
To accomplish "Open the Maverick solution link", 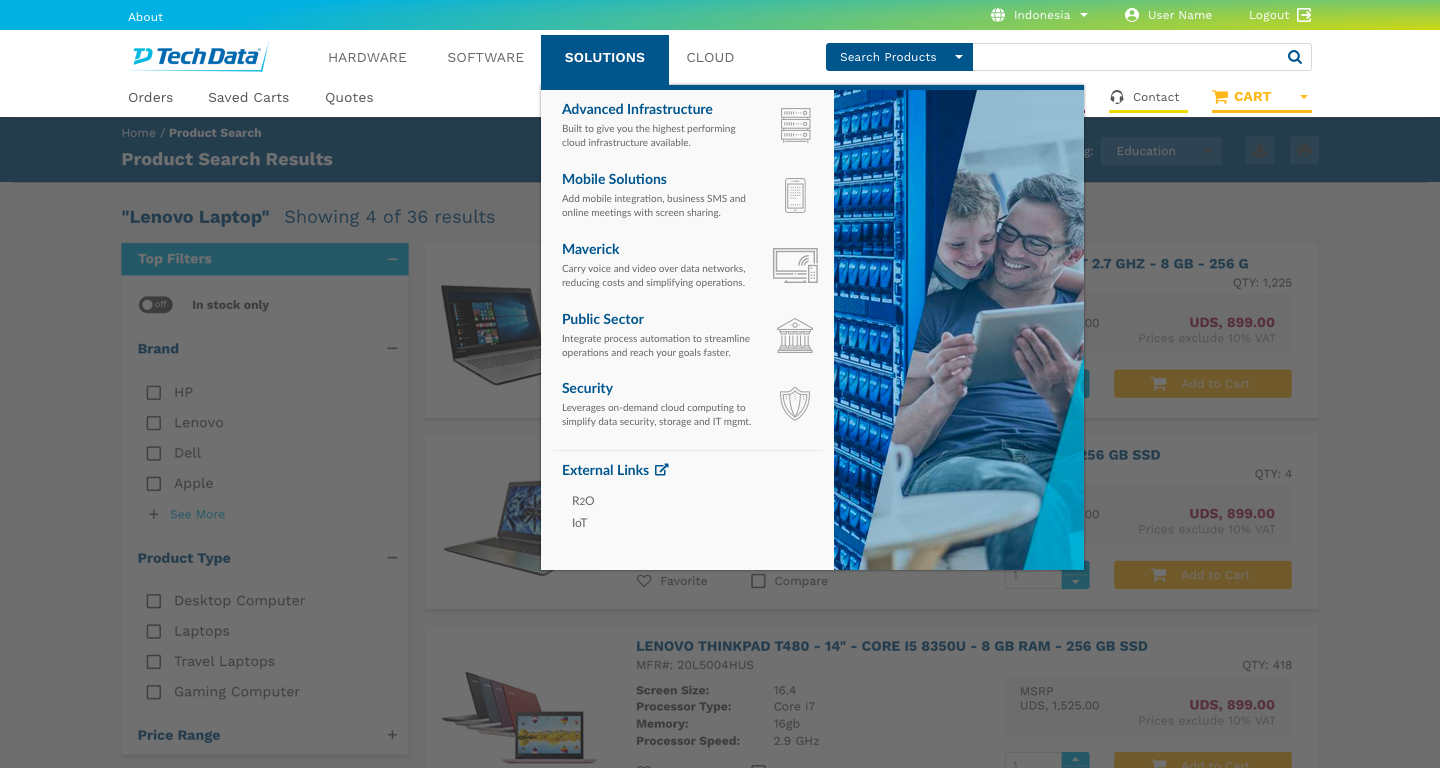I will pos(591,249).
